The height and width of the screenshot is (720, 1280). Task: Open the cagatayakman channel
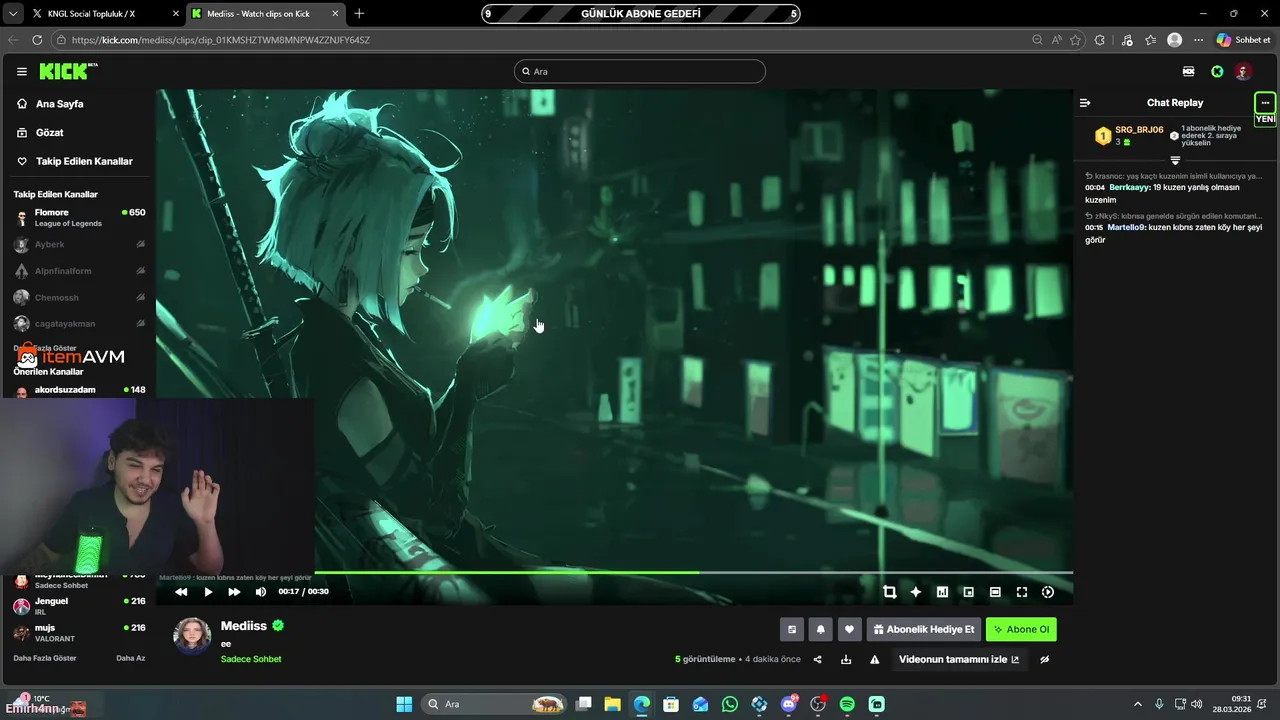[x=78, y=324]
